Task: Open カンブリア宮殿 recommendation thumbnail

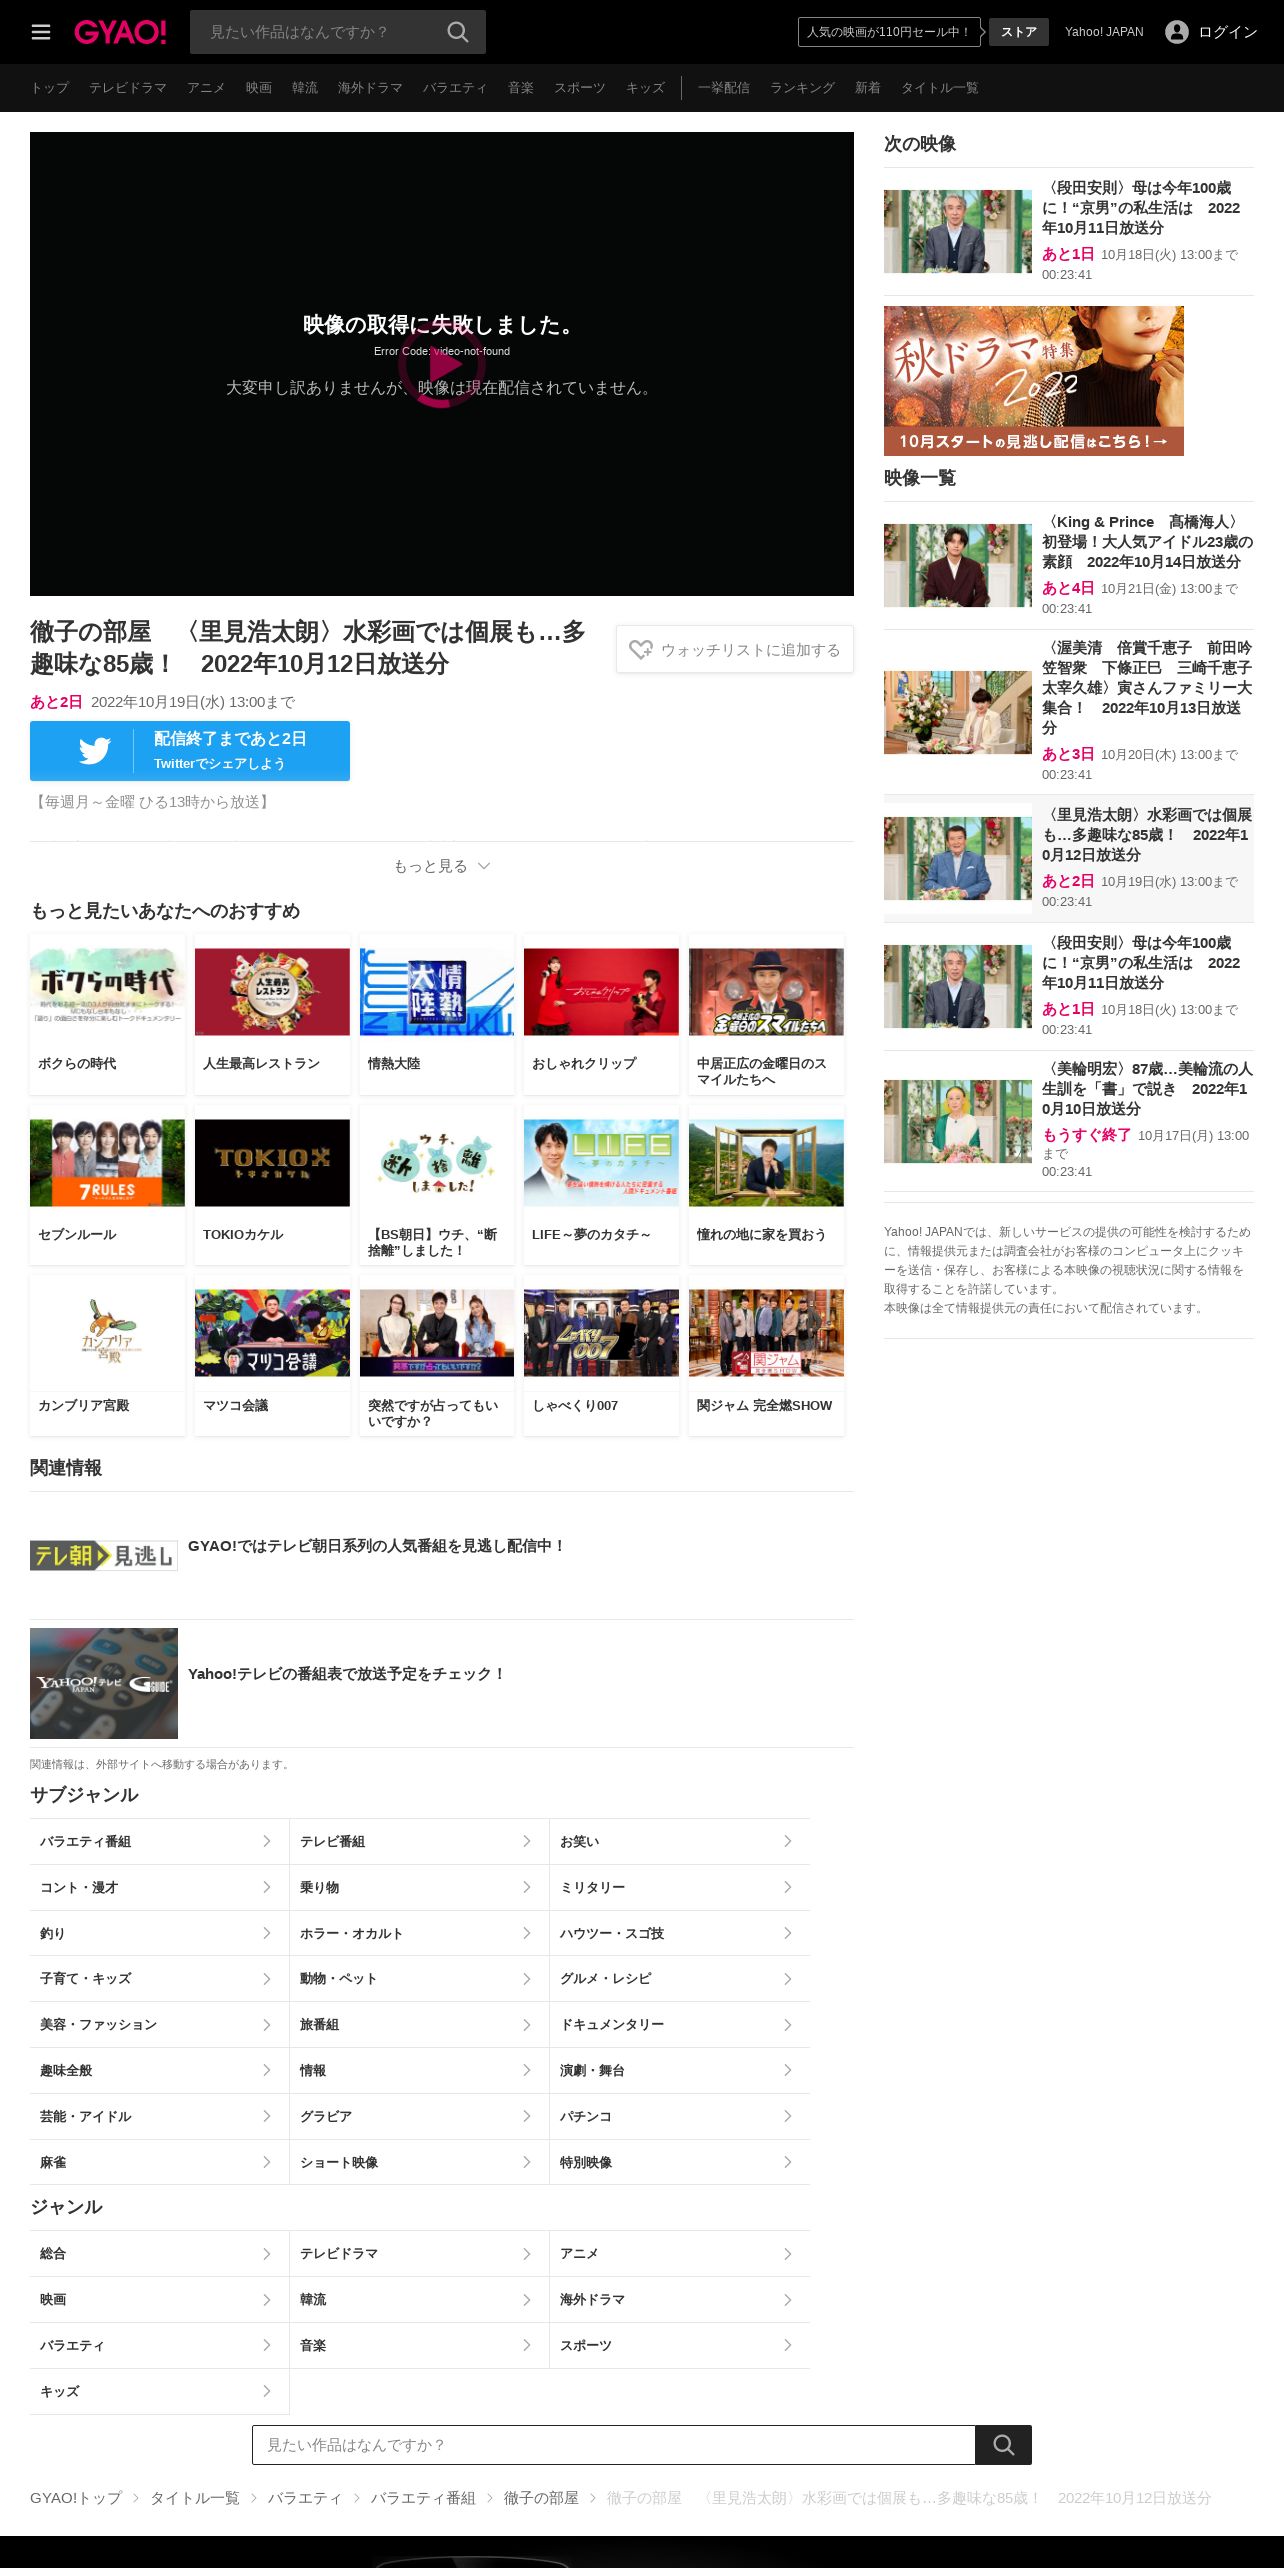Action: [x=107, y=1333]
